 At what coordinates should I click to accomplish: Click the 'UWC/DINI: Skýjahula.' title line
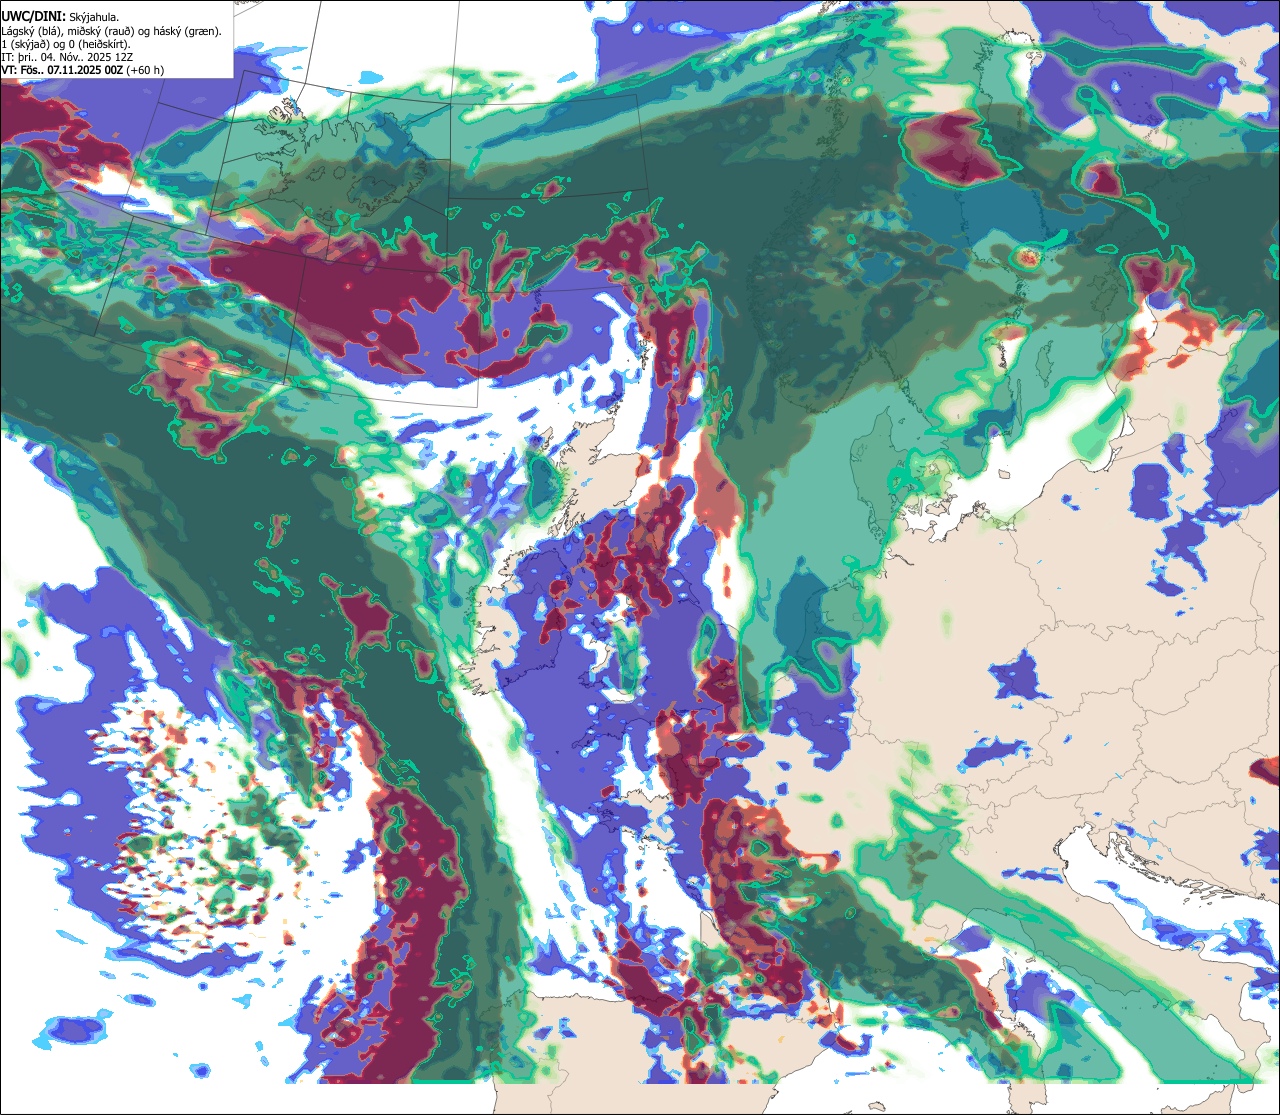point(60,17)
